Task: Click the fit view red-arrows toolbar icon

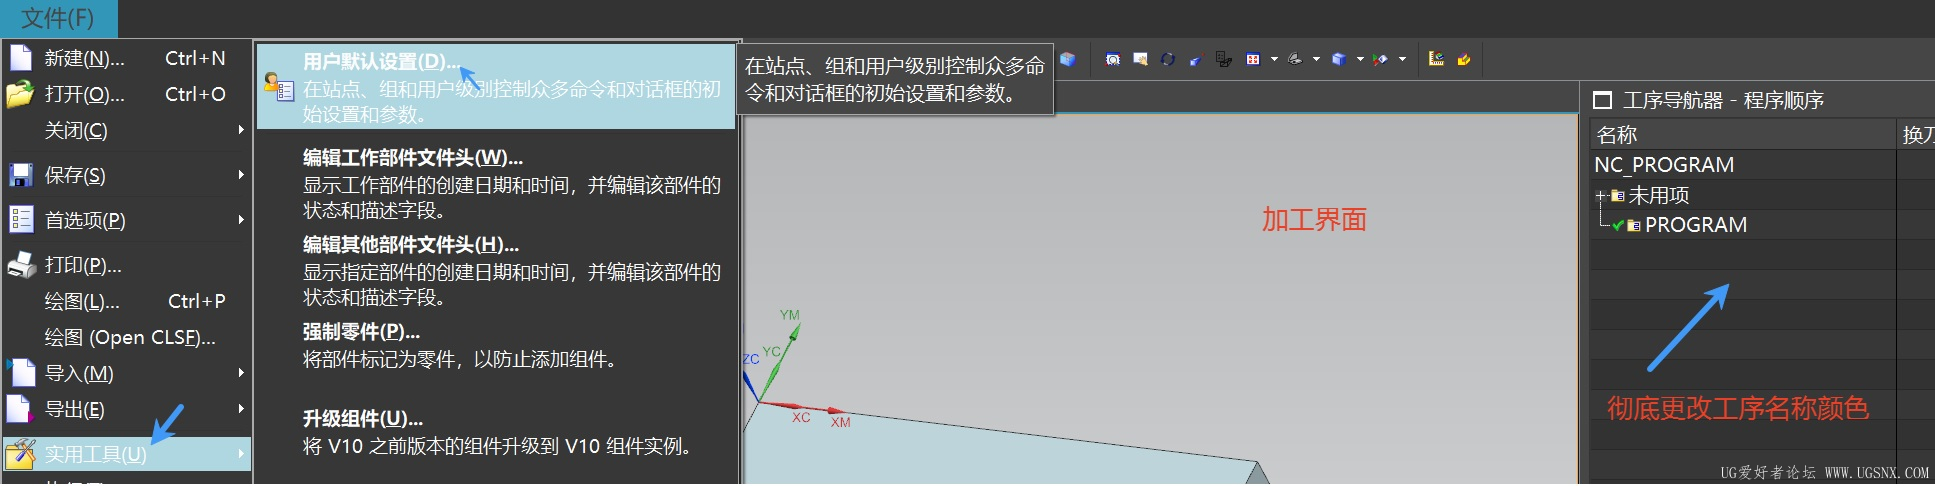Action: tap(1253, 59)
